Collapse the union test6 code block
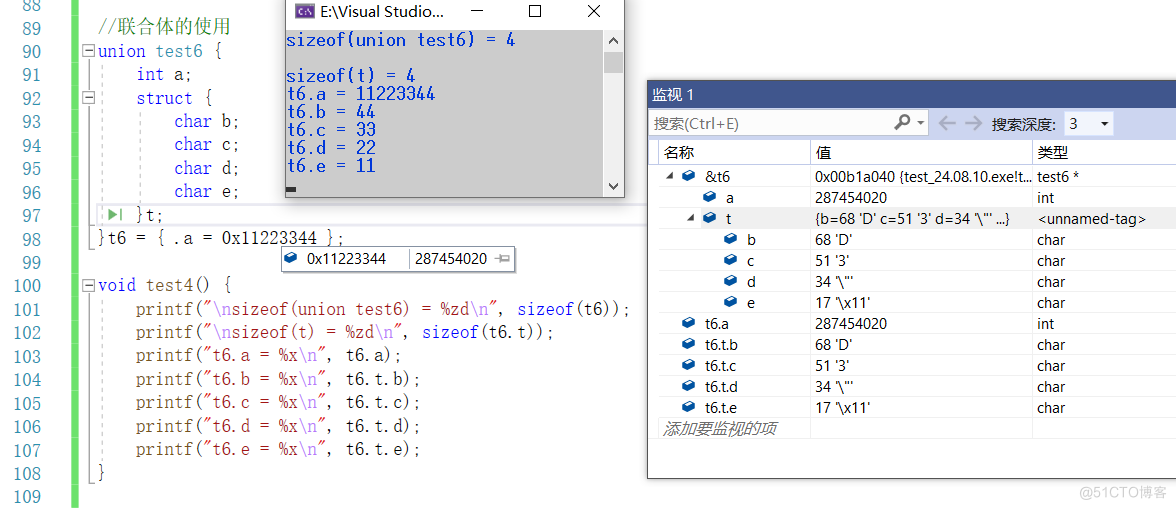This screenshot has width=1176, height=509. coord(89,51)
